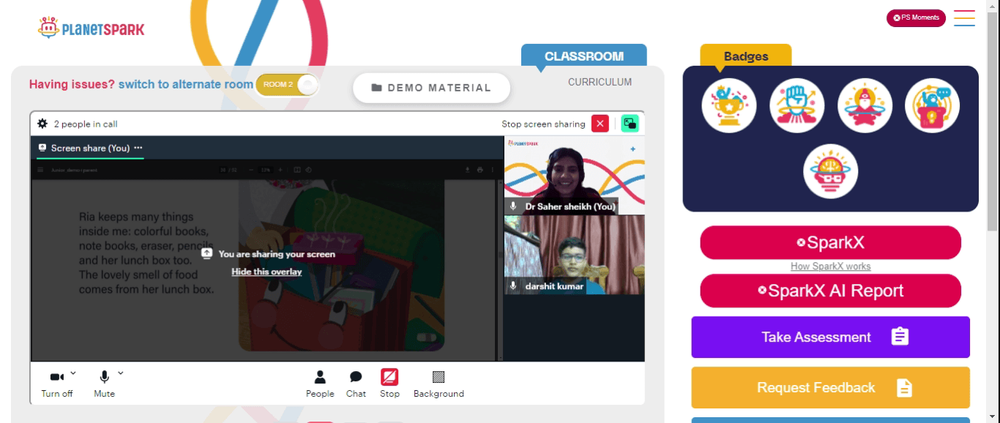Click Dr Saher sheikh's video tile
The height and width of the screenshot is (423, 1000).
coord(574,175)
